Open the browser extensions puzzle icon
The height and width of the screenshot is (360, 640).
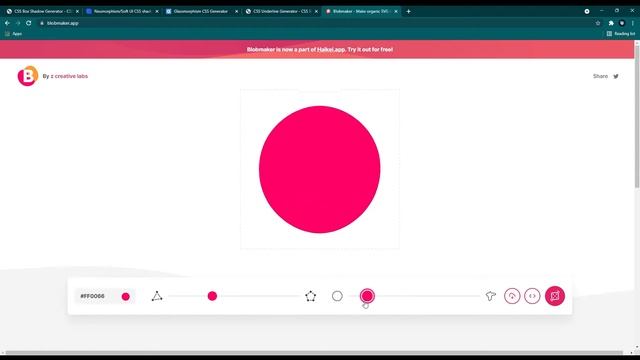pyautogui.click(x=611, y=23)
